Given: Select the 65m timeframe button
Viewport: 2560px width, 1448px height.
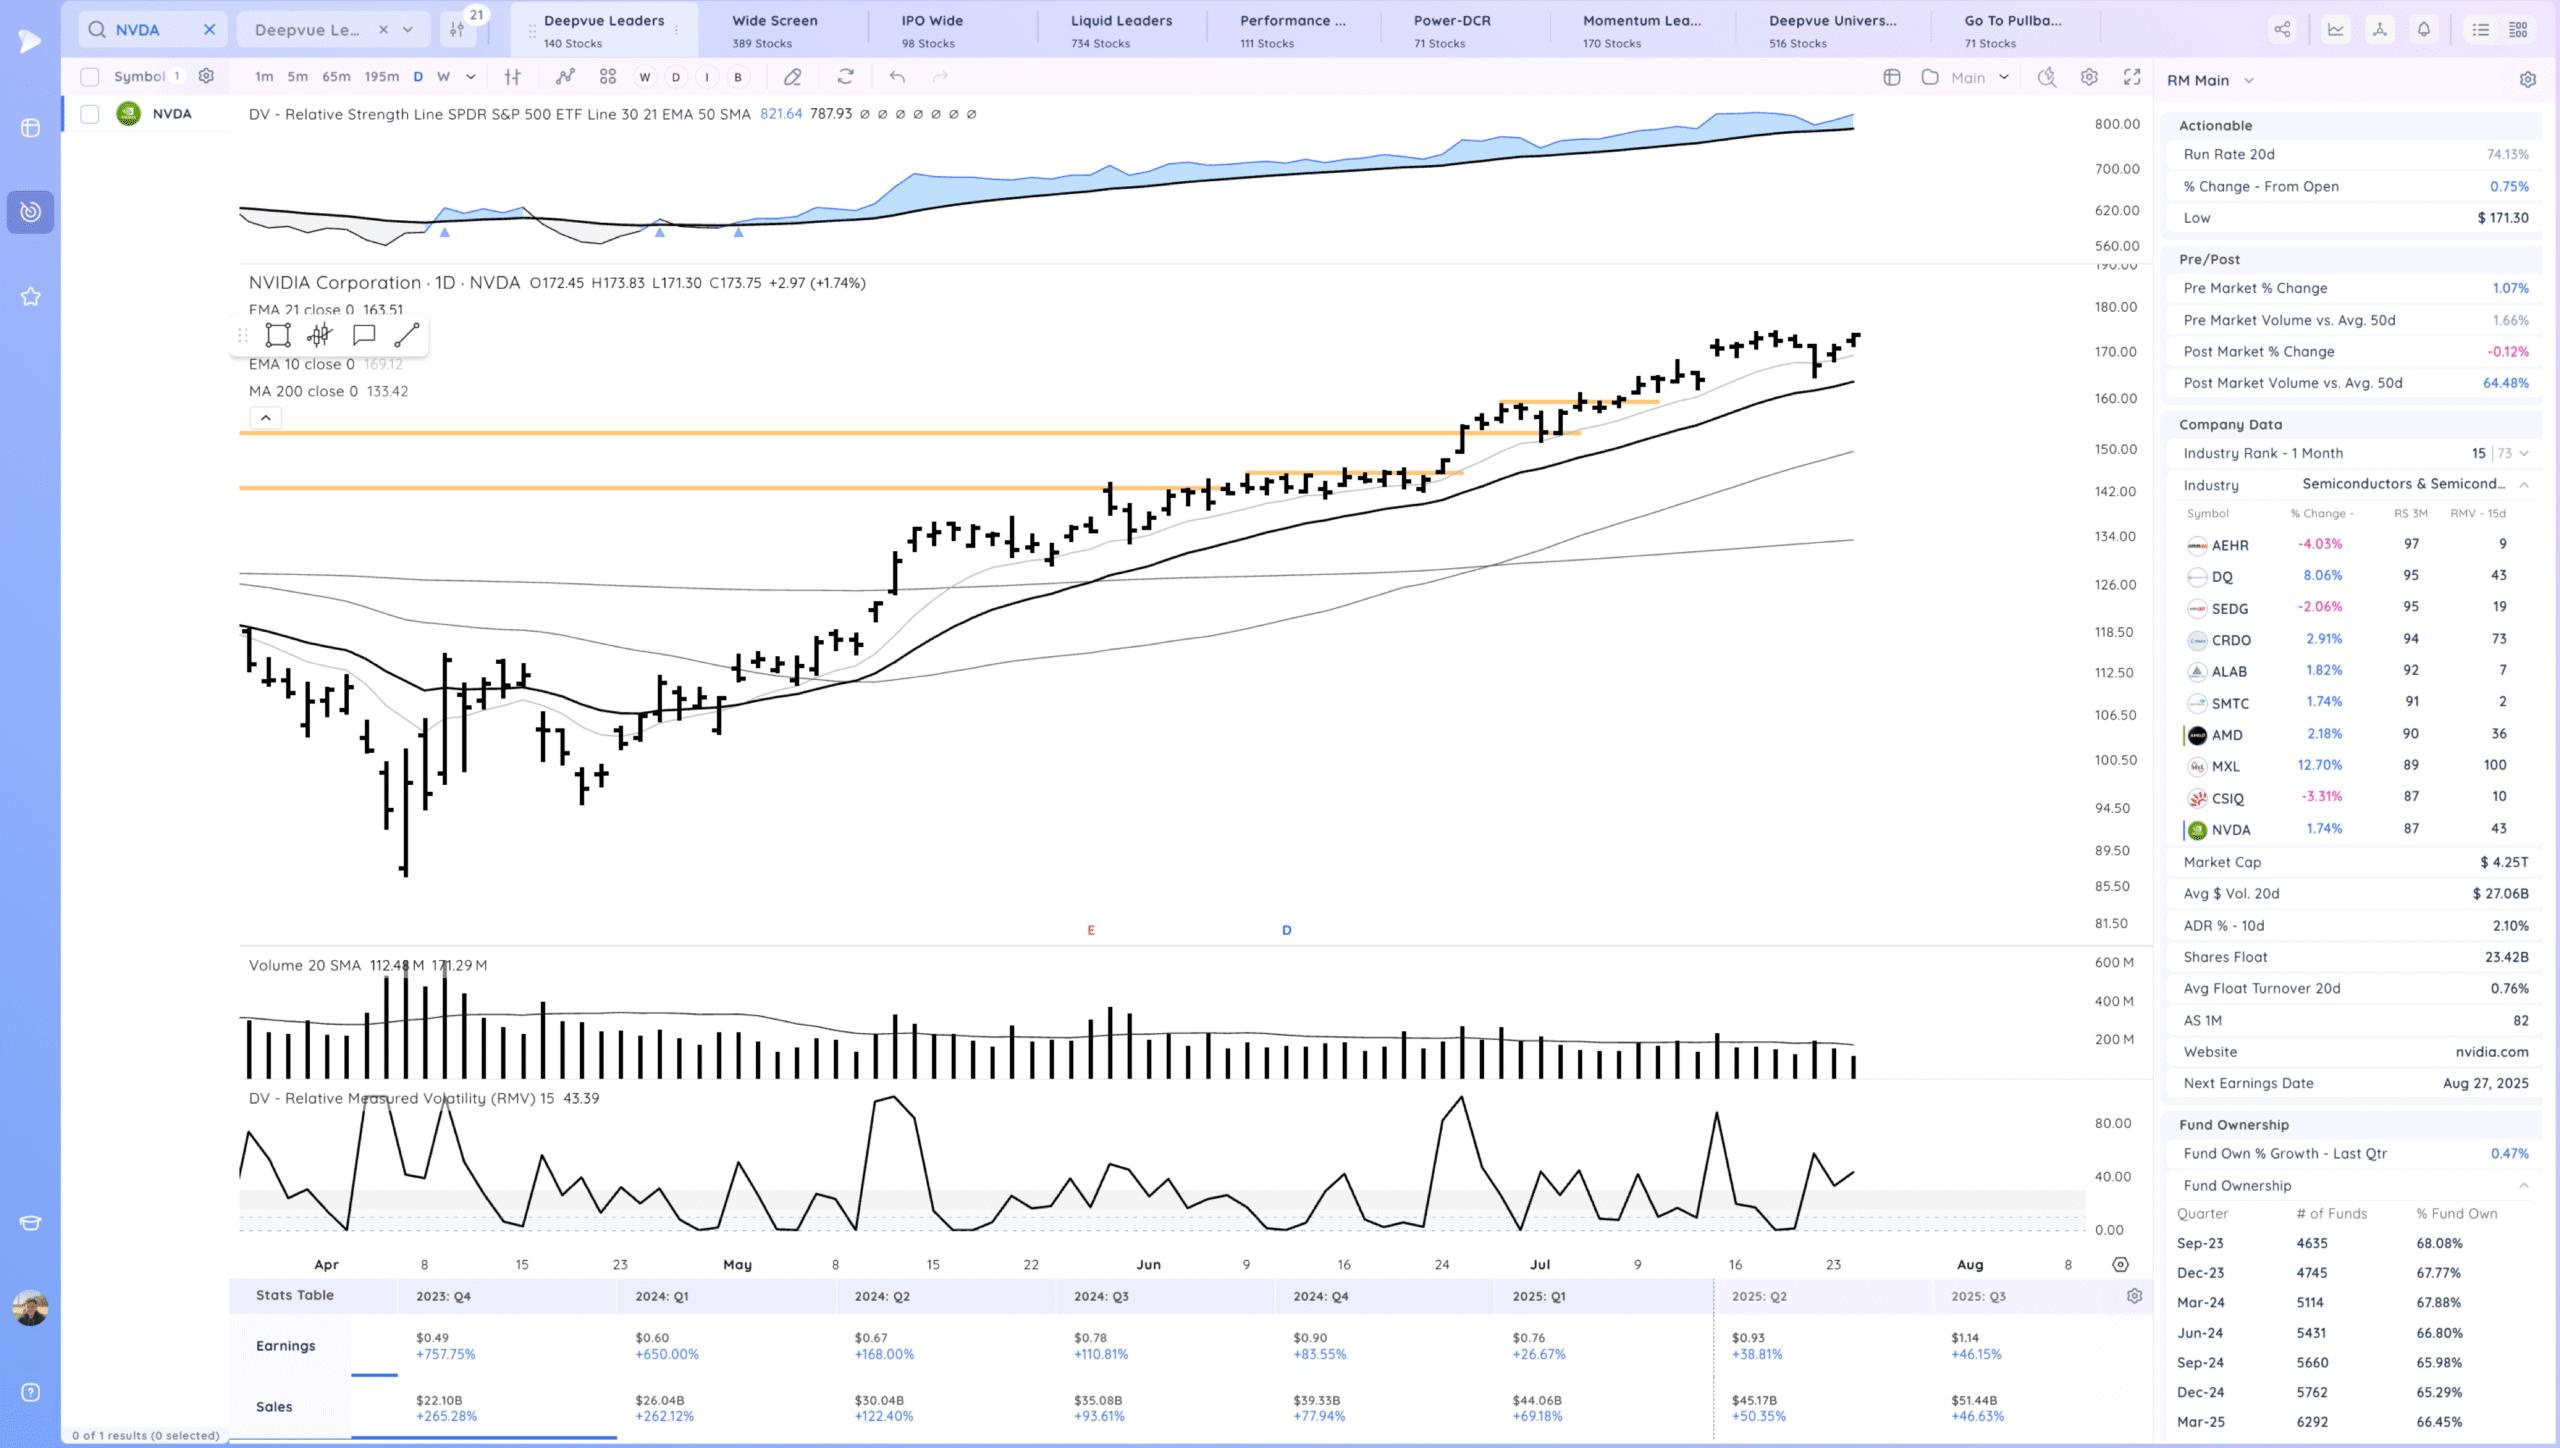Looking at the screenshot, I should click(336, 77).
